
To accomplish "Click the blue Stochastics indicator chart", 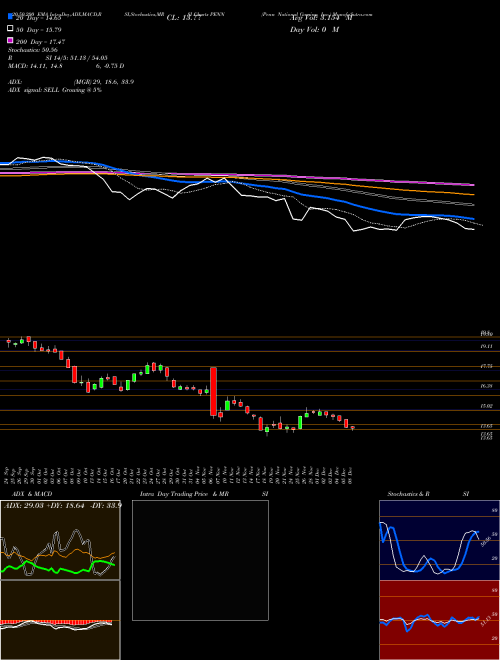I will tap(439, 540).
